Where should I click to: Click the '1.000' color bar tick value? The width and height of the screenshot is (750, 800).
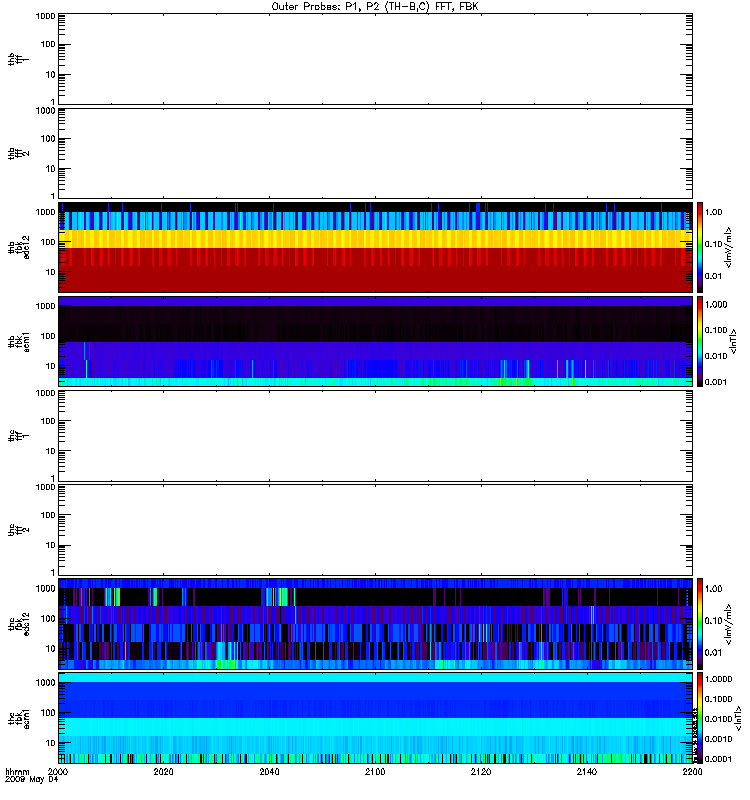tap(716, 305)
